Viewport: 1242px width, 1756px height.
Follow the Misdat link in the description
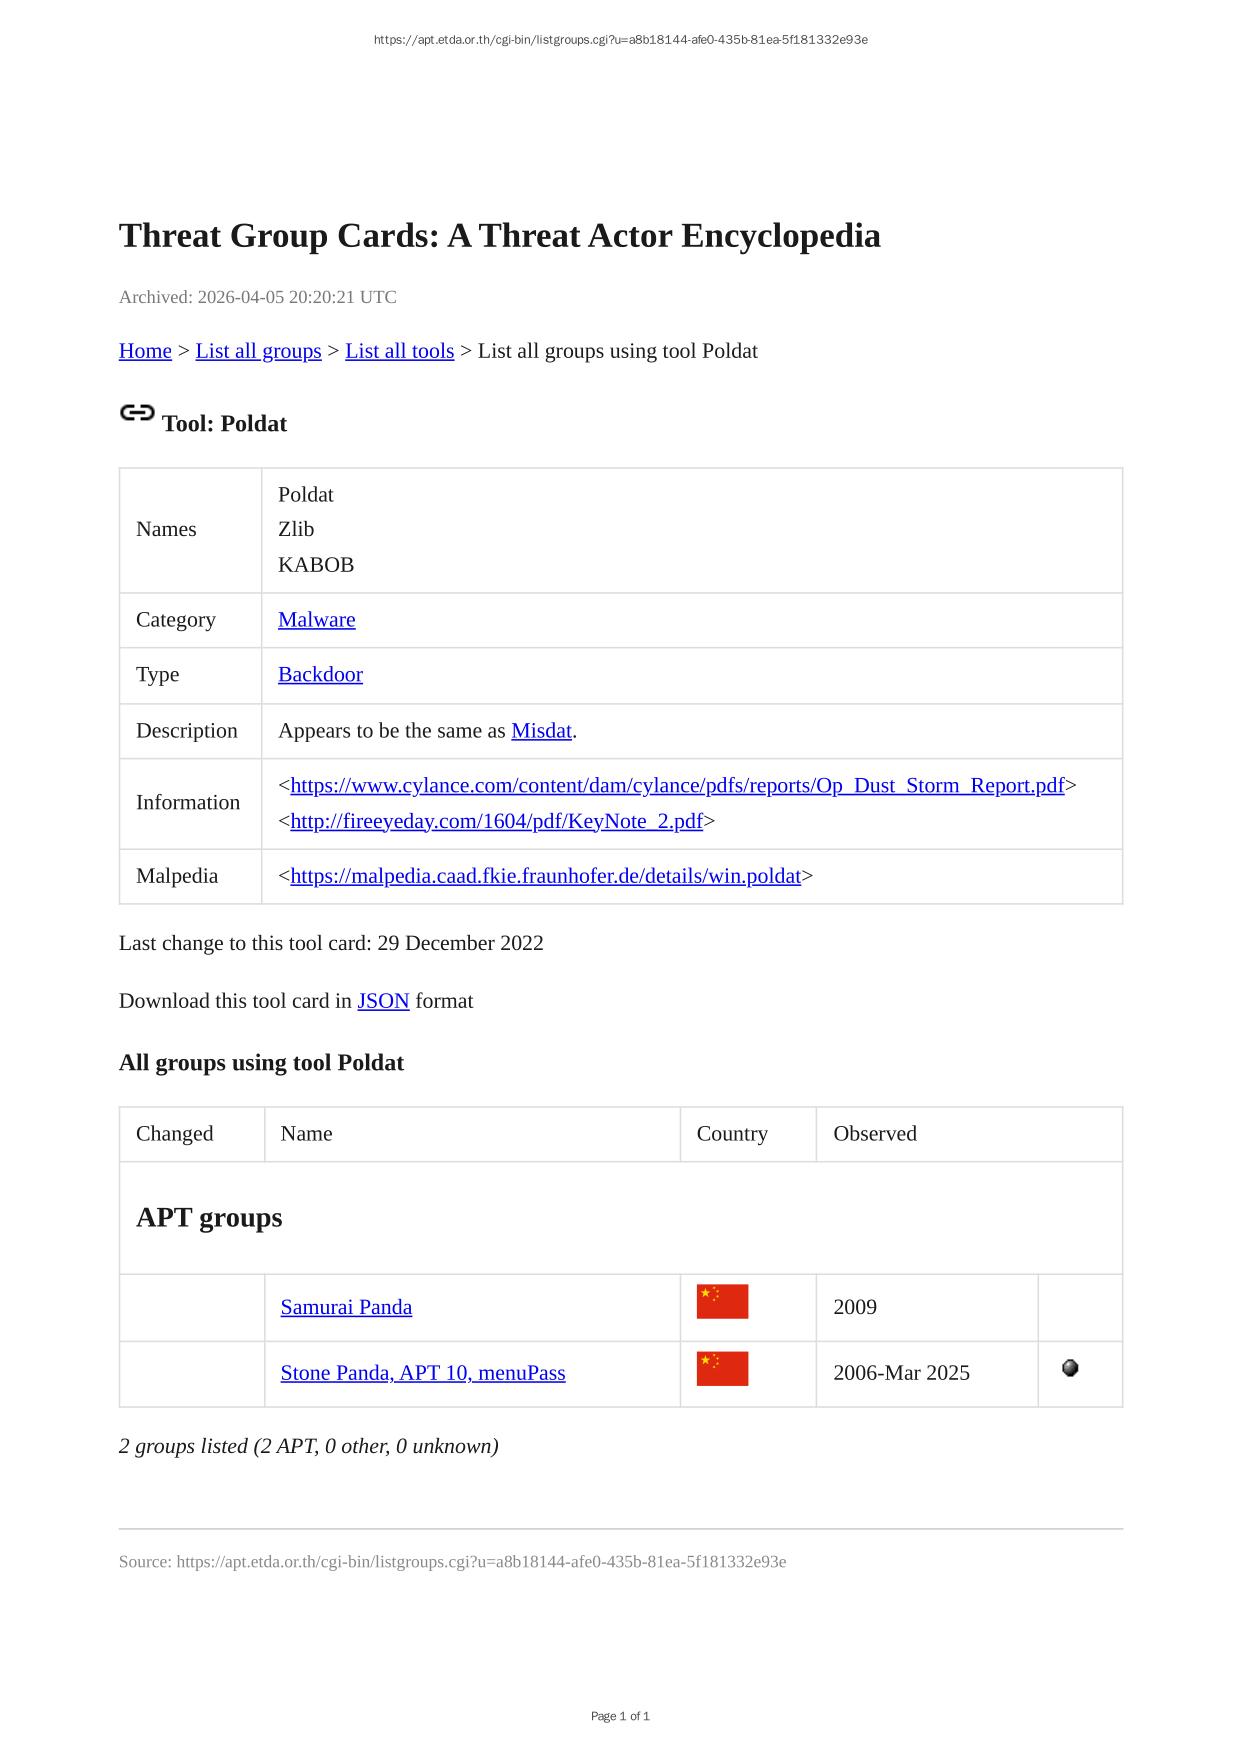541,731
